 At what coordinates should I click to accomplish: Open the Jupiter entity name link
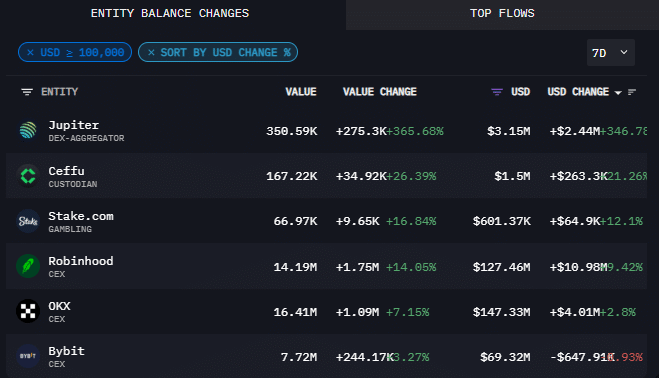point(74,125)
